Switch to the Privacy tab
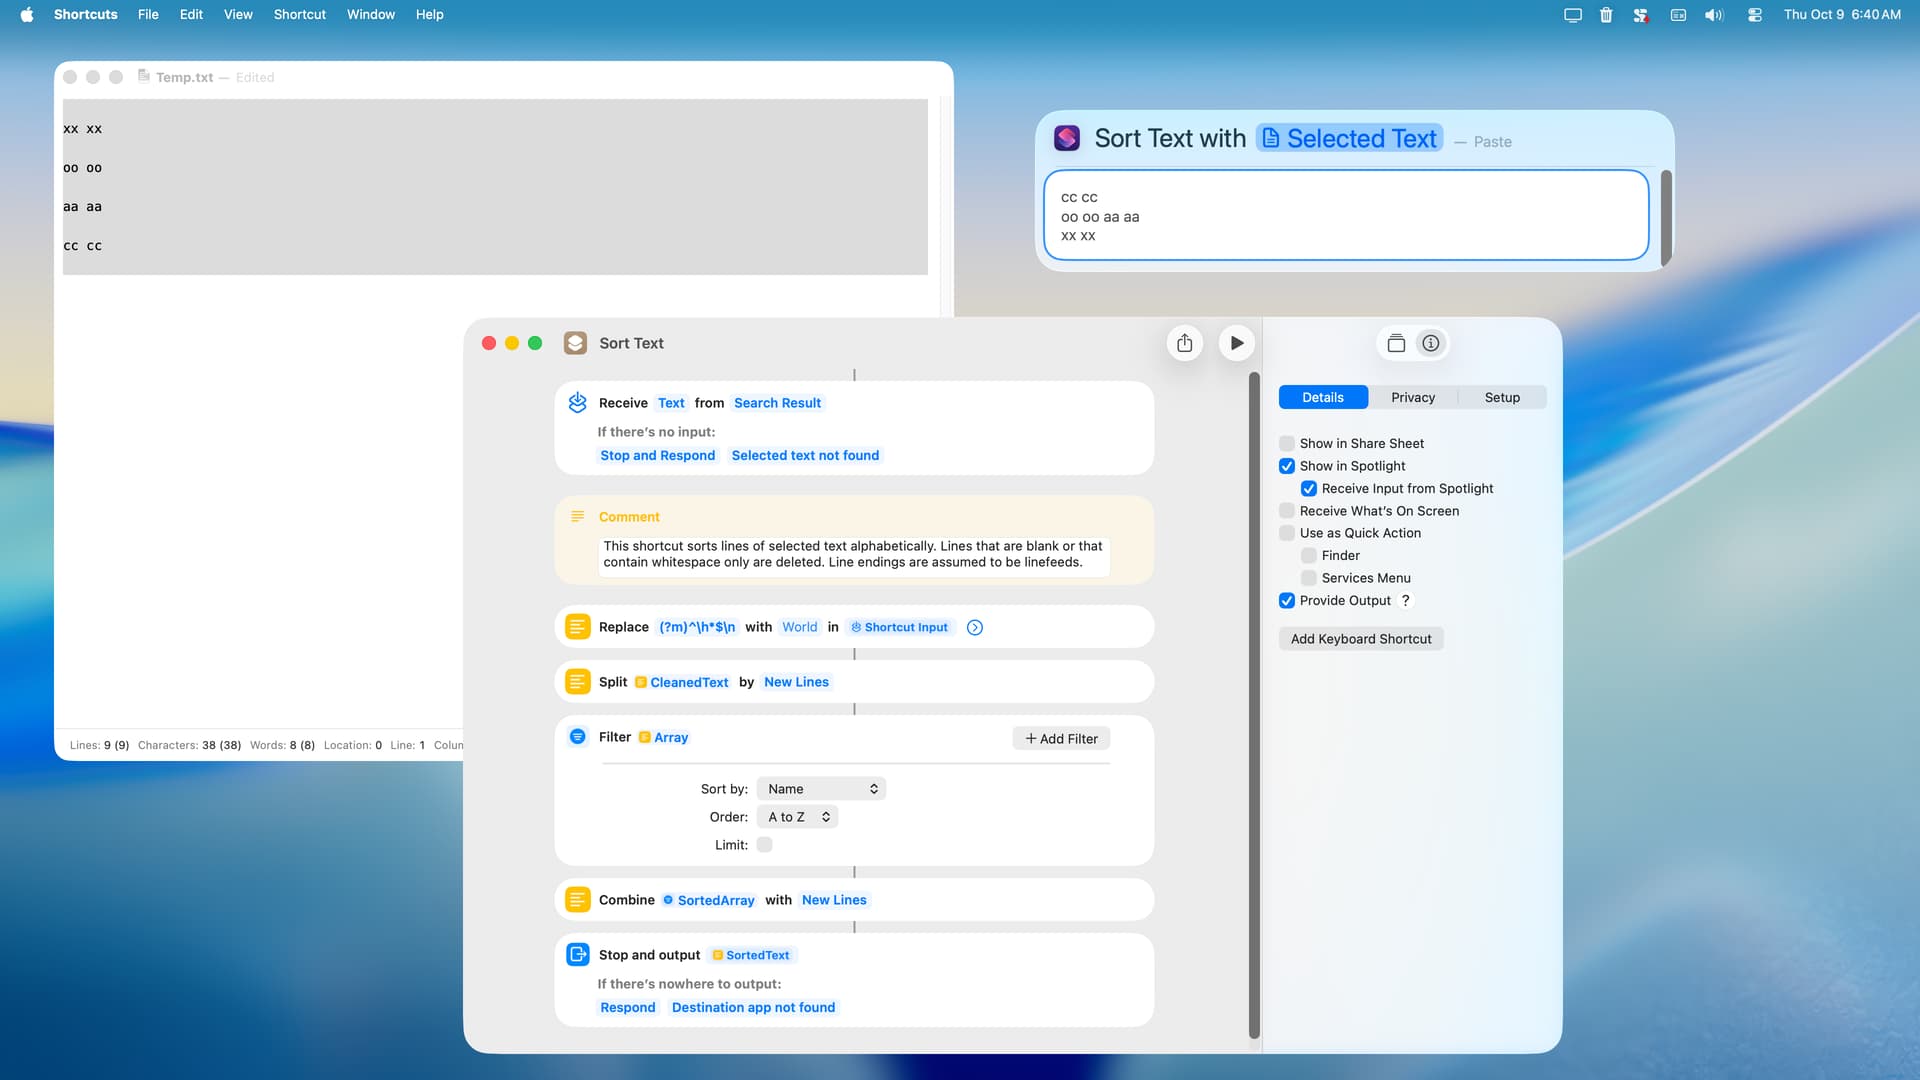Screen dimensions: 1920x1080 pos(1412,397)
